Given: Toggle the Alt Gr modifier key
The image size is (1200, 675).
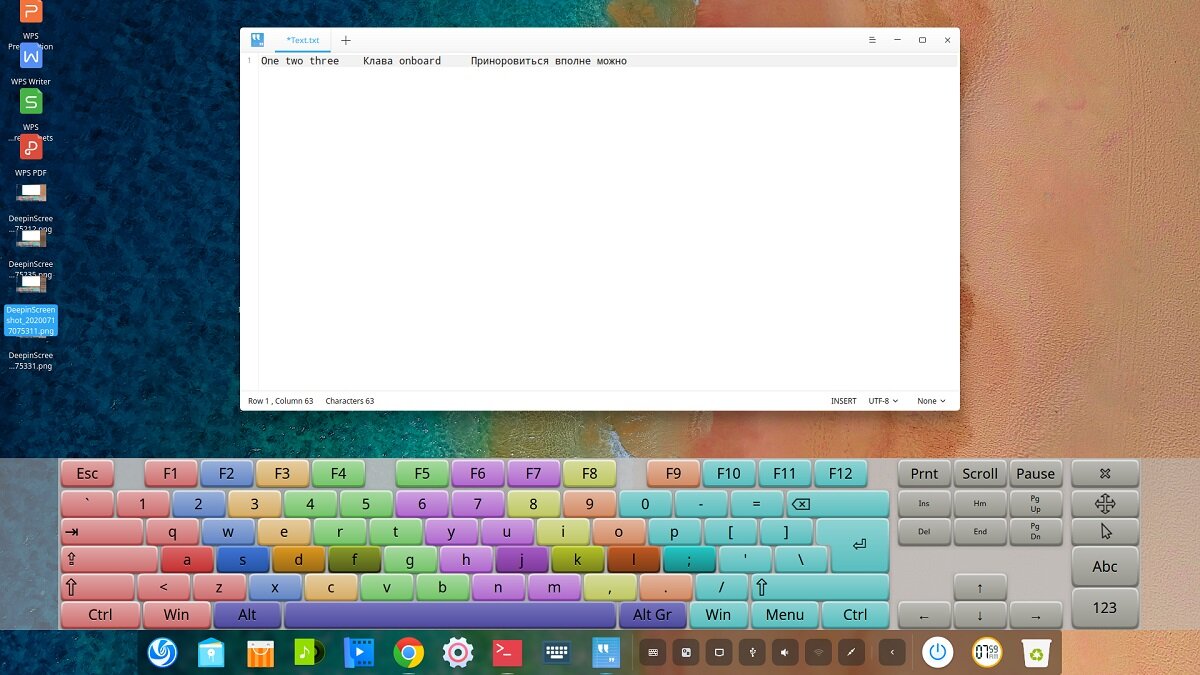Looking at the screenshot, I should coord(652,615).
